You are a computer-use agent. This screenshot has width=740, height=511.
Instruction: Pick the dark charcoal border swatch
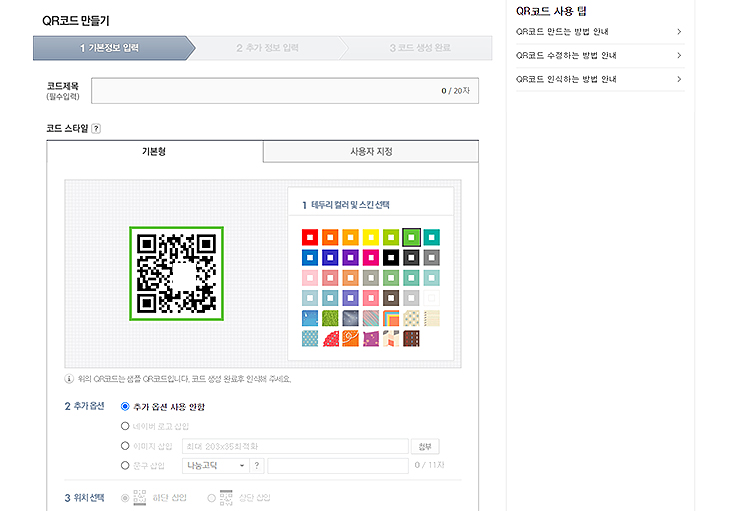411,257
